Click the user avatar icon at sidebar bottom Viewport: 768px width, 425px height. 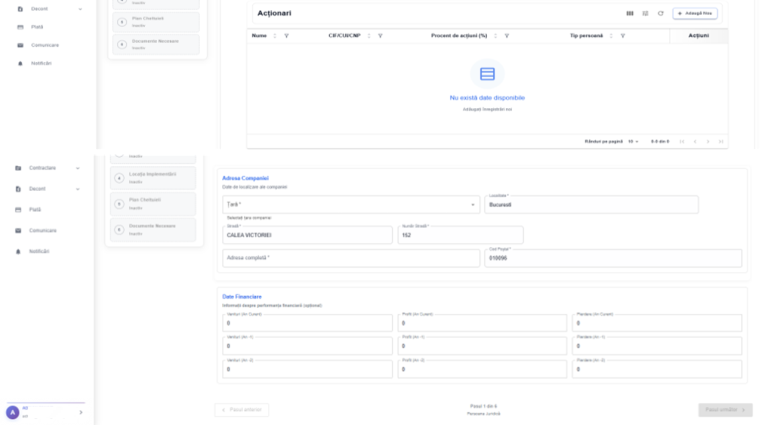click(13, 412)
